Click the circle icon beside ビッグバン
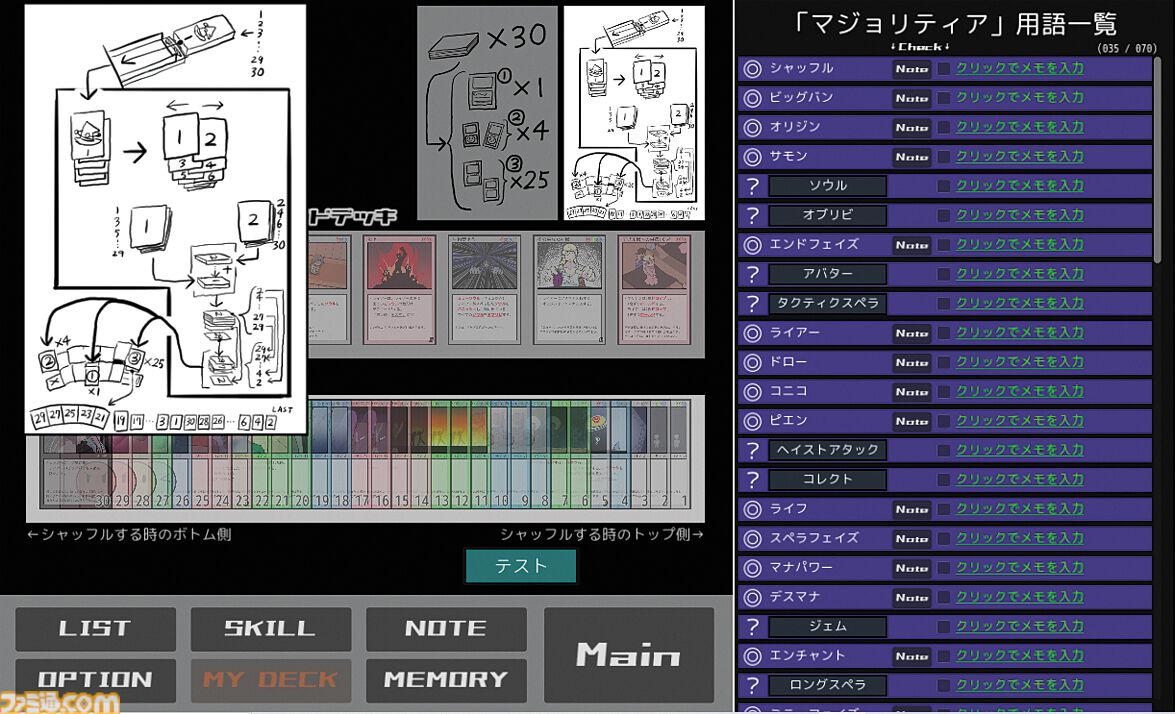This screenshot has height=714, width=1175. pyautogui.click(x=752, y=98)
